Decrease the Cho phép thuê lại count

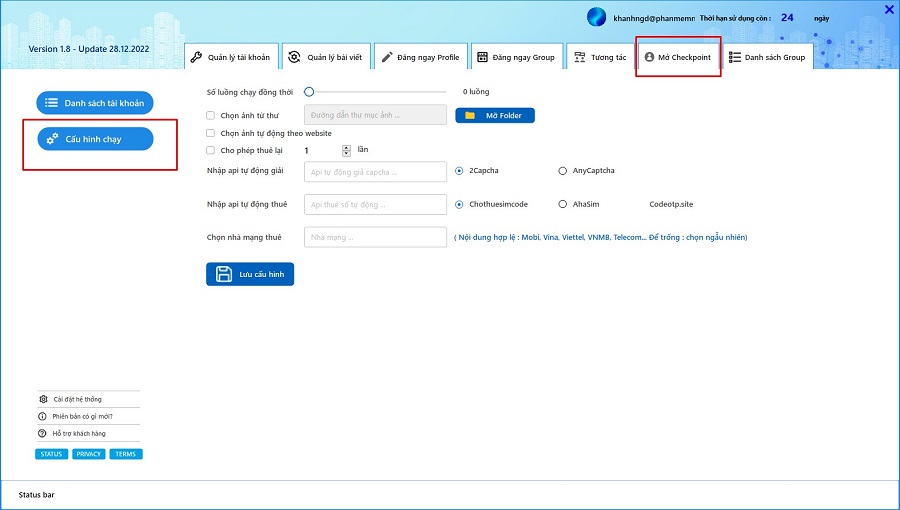pyautogui.click(x=346, y=153)
